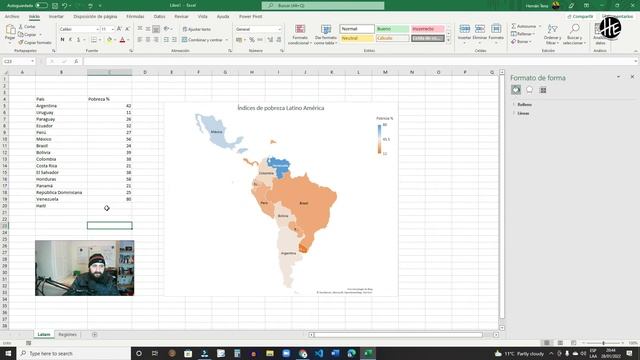Activate the Copiar formato painter
640x360 pixels.
(35, 42)
